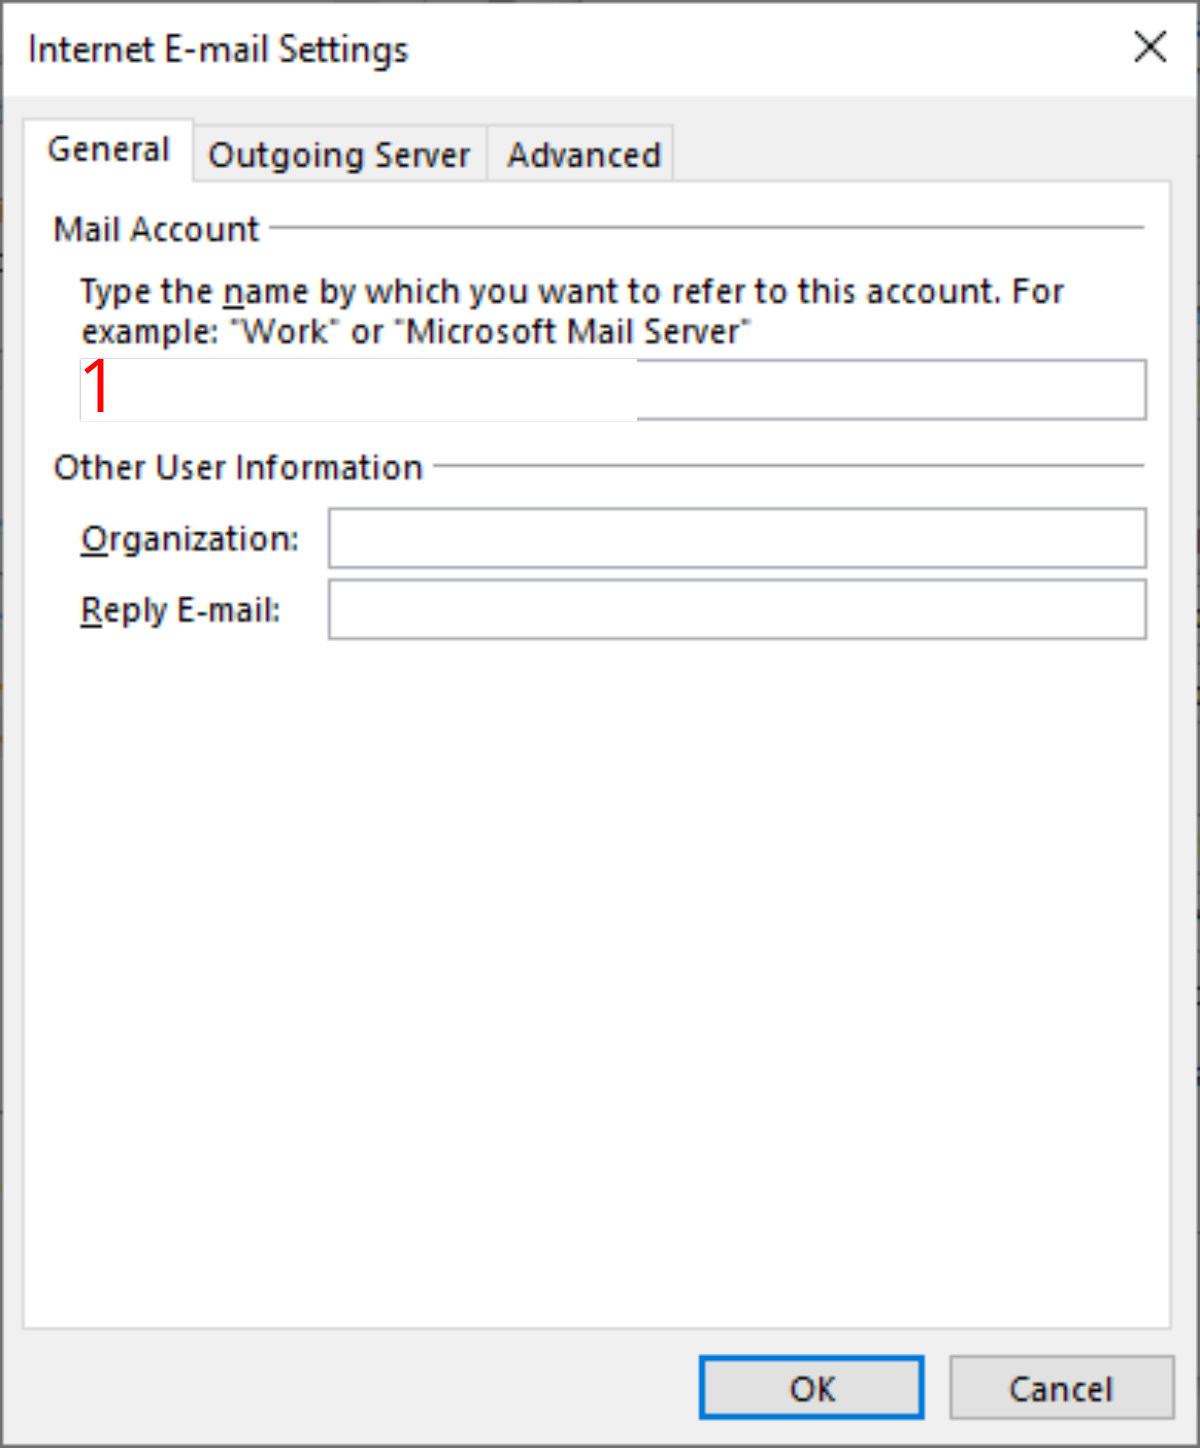The height and width of the screenshot is (1448, 1200).
Task: Click the 'Microsoft Mail Server' example text
Action: [x=578, y=331]
